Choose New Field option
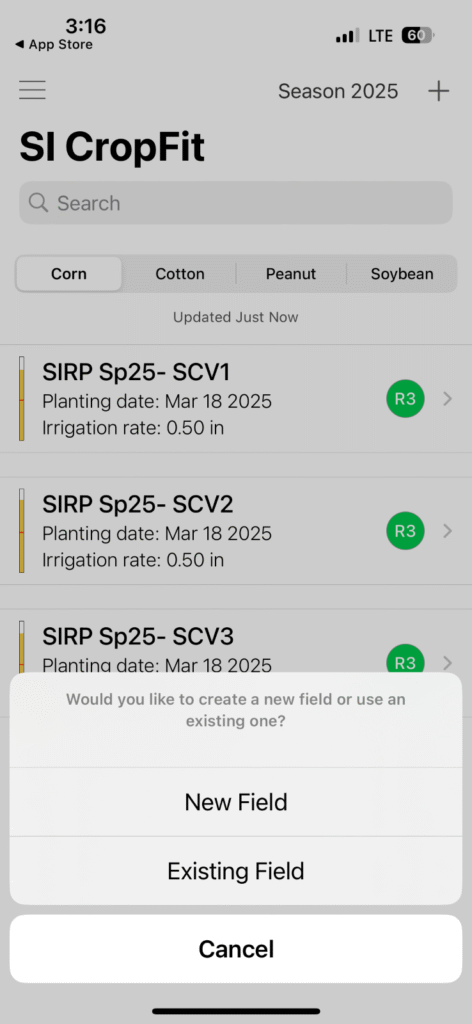Viewport: 472px width, 1024px height. coord(236,802)
